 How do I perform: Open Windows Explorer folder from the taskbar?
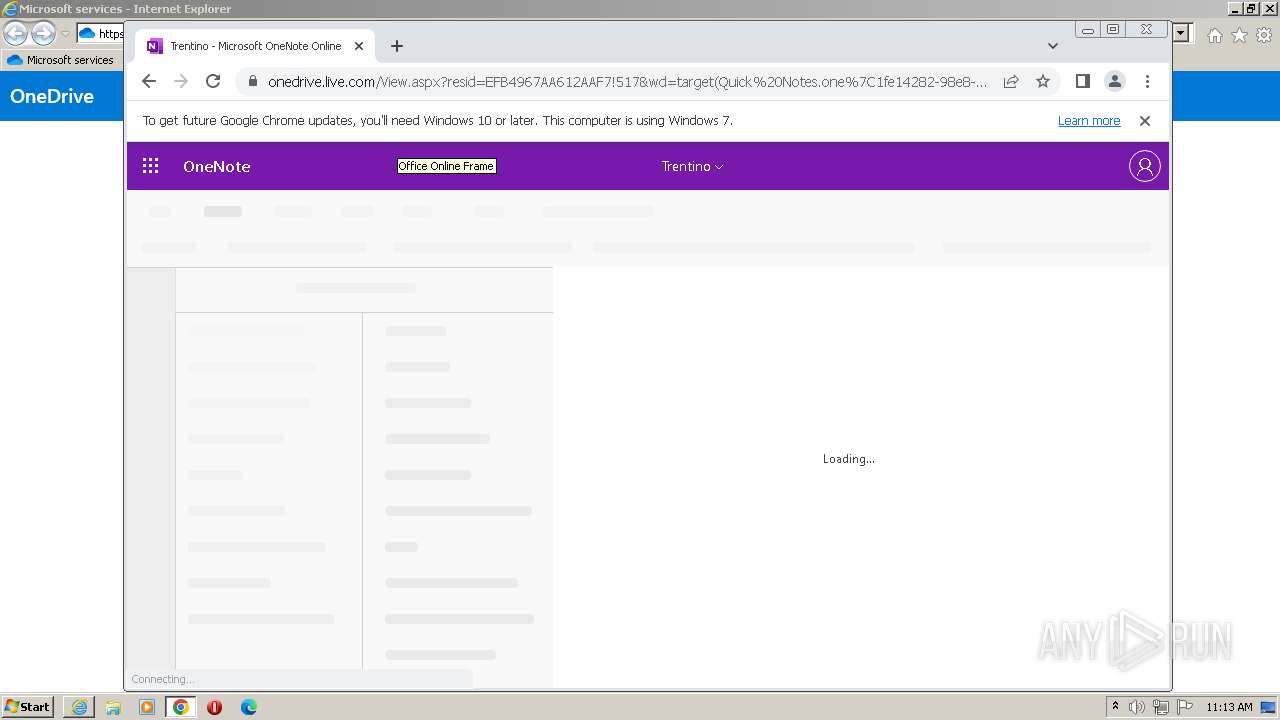click(x=113, y=707)
